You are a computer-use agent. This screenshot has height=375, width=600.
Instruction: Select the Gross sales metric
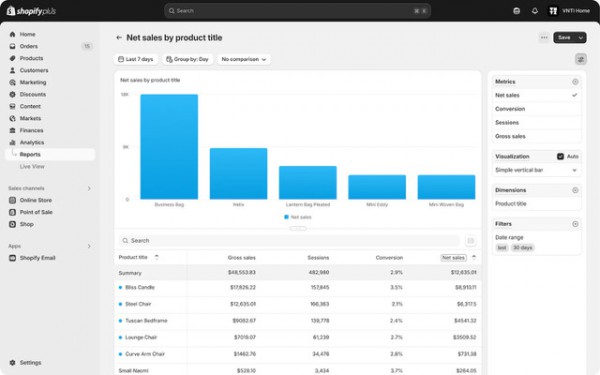536,136
